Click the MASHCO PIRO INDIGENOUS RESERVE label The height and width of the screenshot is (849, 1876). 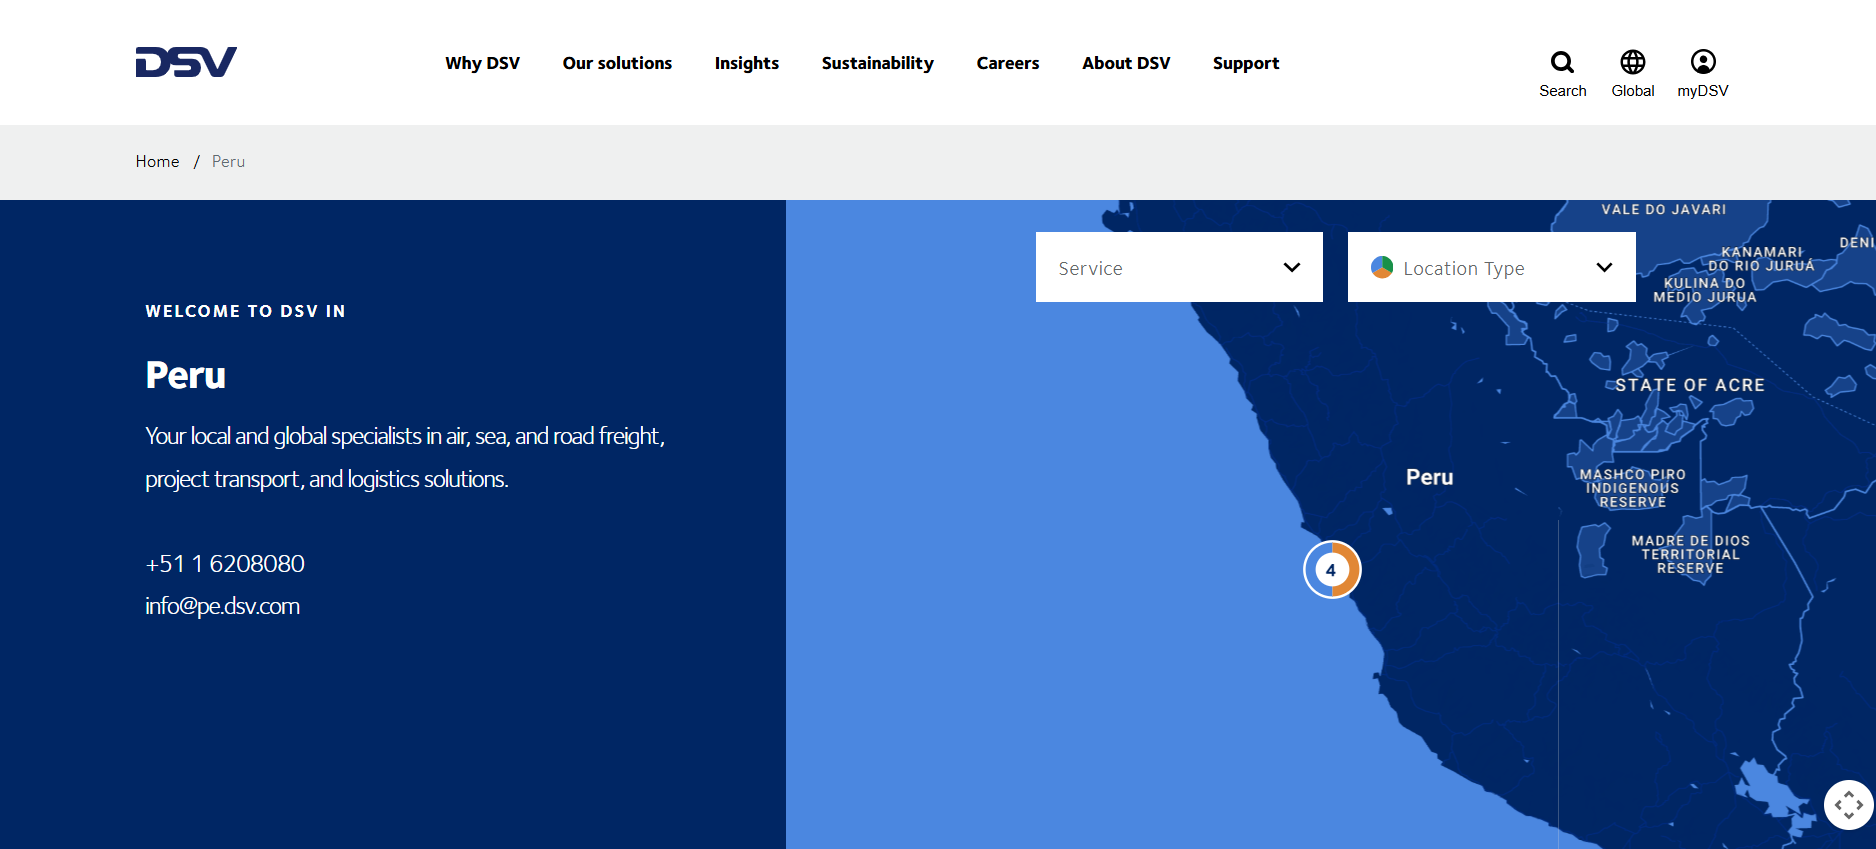click(x=1633, y=489)
